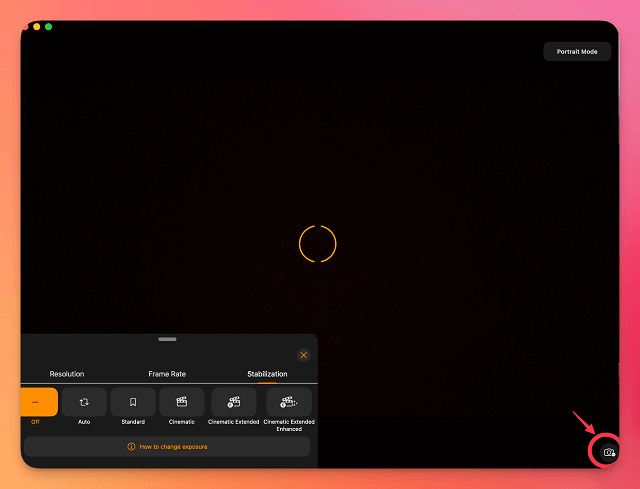Select Cinematic Extended Enhanced stabilization
640x489 pixels.
click(289, 402)
